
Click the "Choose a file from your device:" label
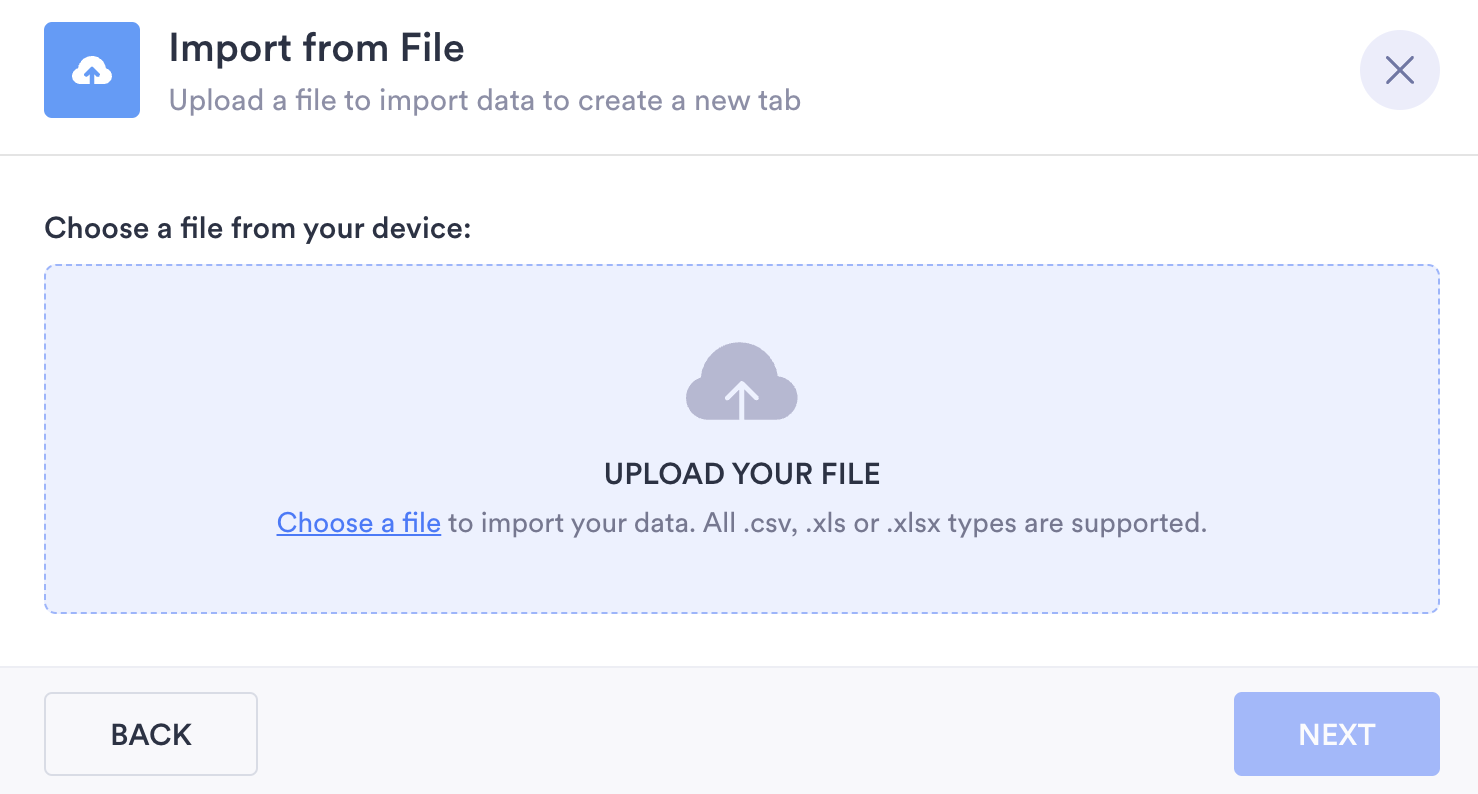[x=257, y=228]
